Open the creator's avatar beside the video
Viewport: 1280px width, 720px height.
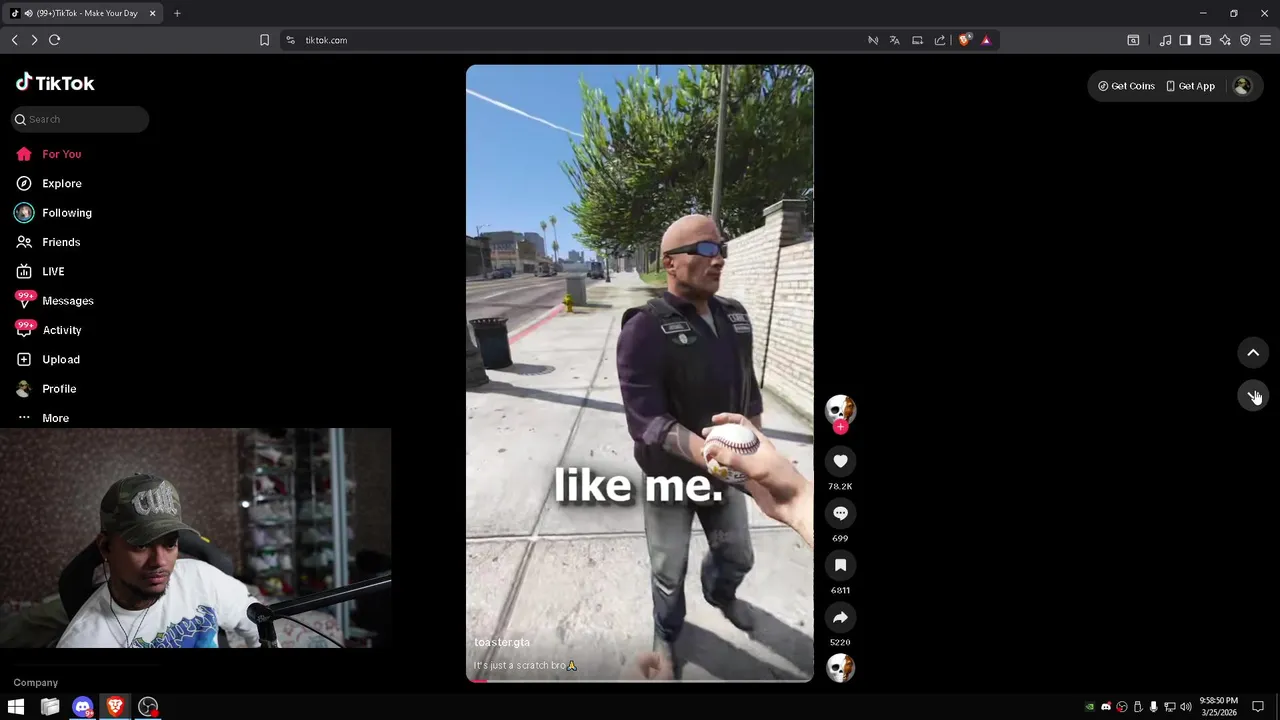(840, 409)
